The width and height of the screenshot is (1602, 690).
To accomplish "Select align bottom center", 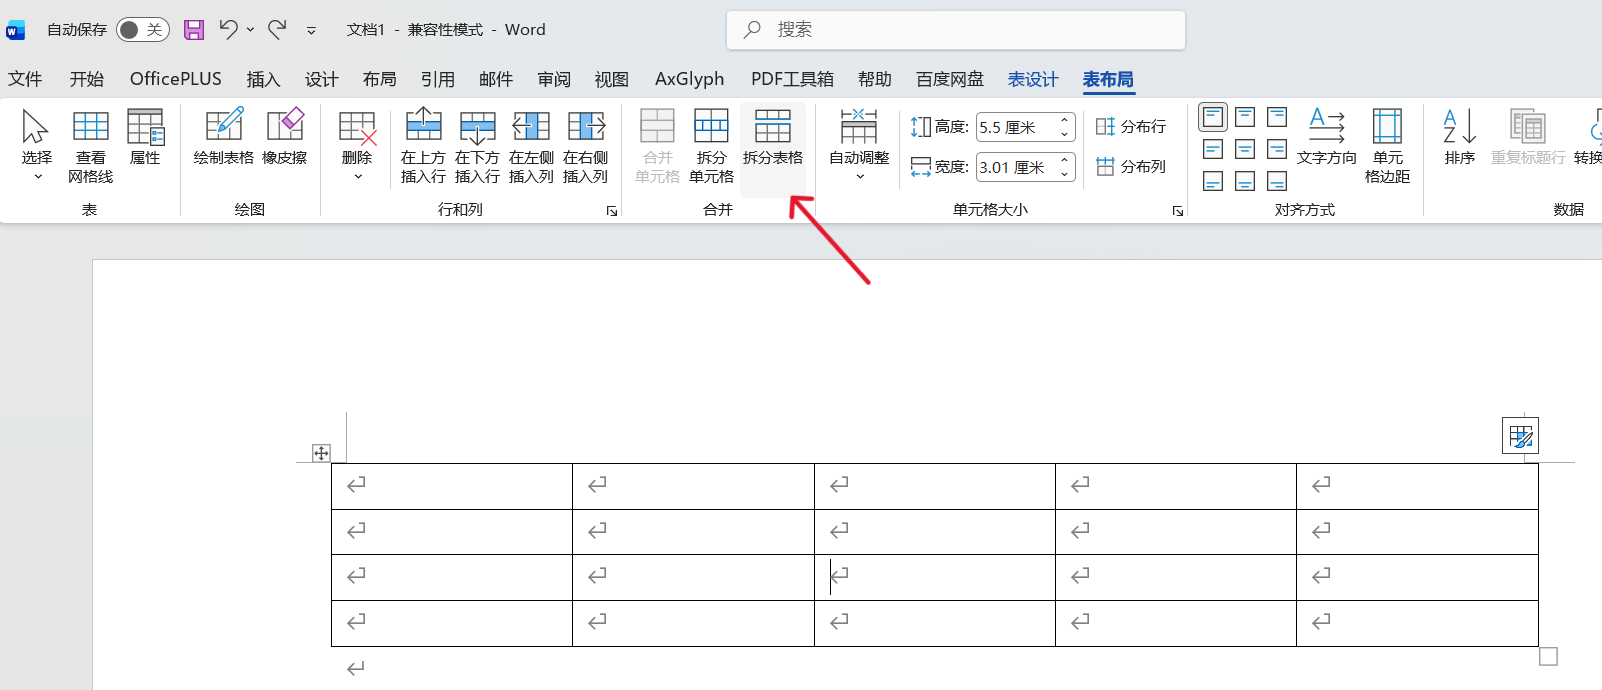I will click(x=1245, y=181).
